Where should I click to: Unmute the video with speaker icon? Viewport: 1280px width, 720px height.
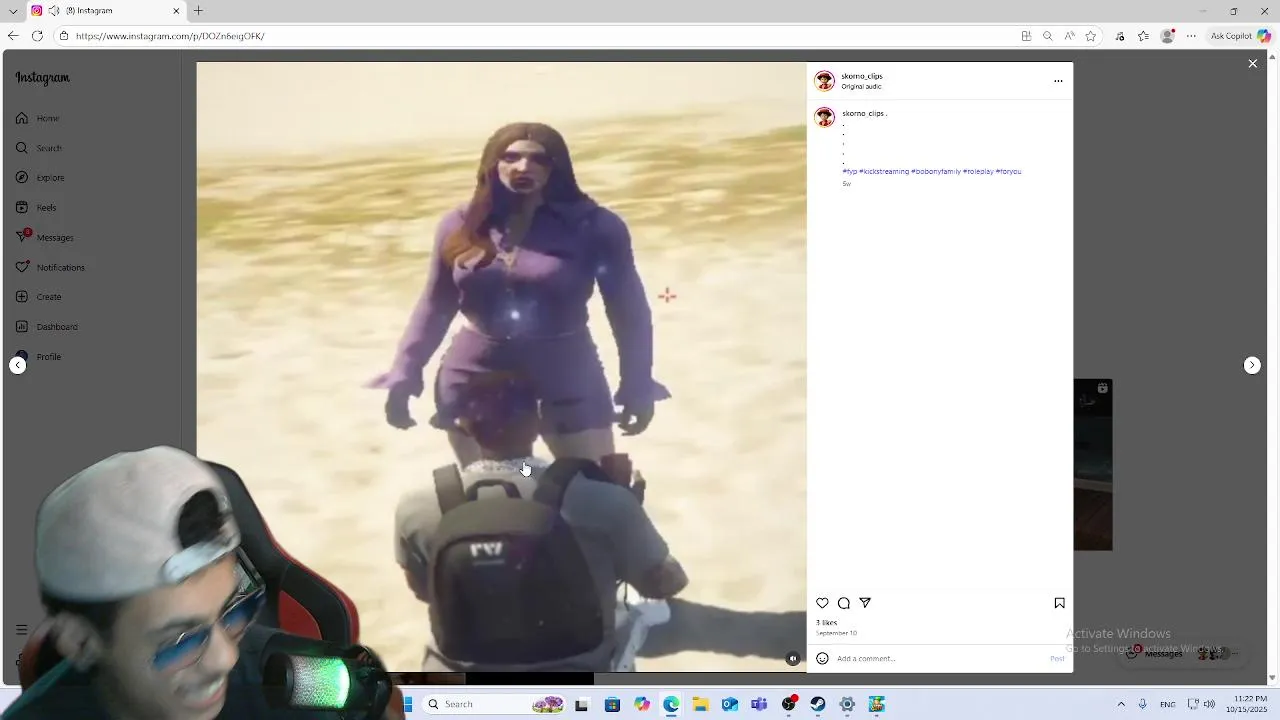click(793, 659)
